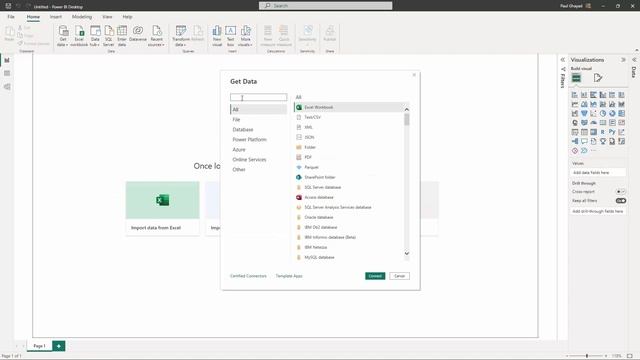Screen dimensions: 640x360
Task: Click the Get Data search field
Action: click(258, 97)
